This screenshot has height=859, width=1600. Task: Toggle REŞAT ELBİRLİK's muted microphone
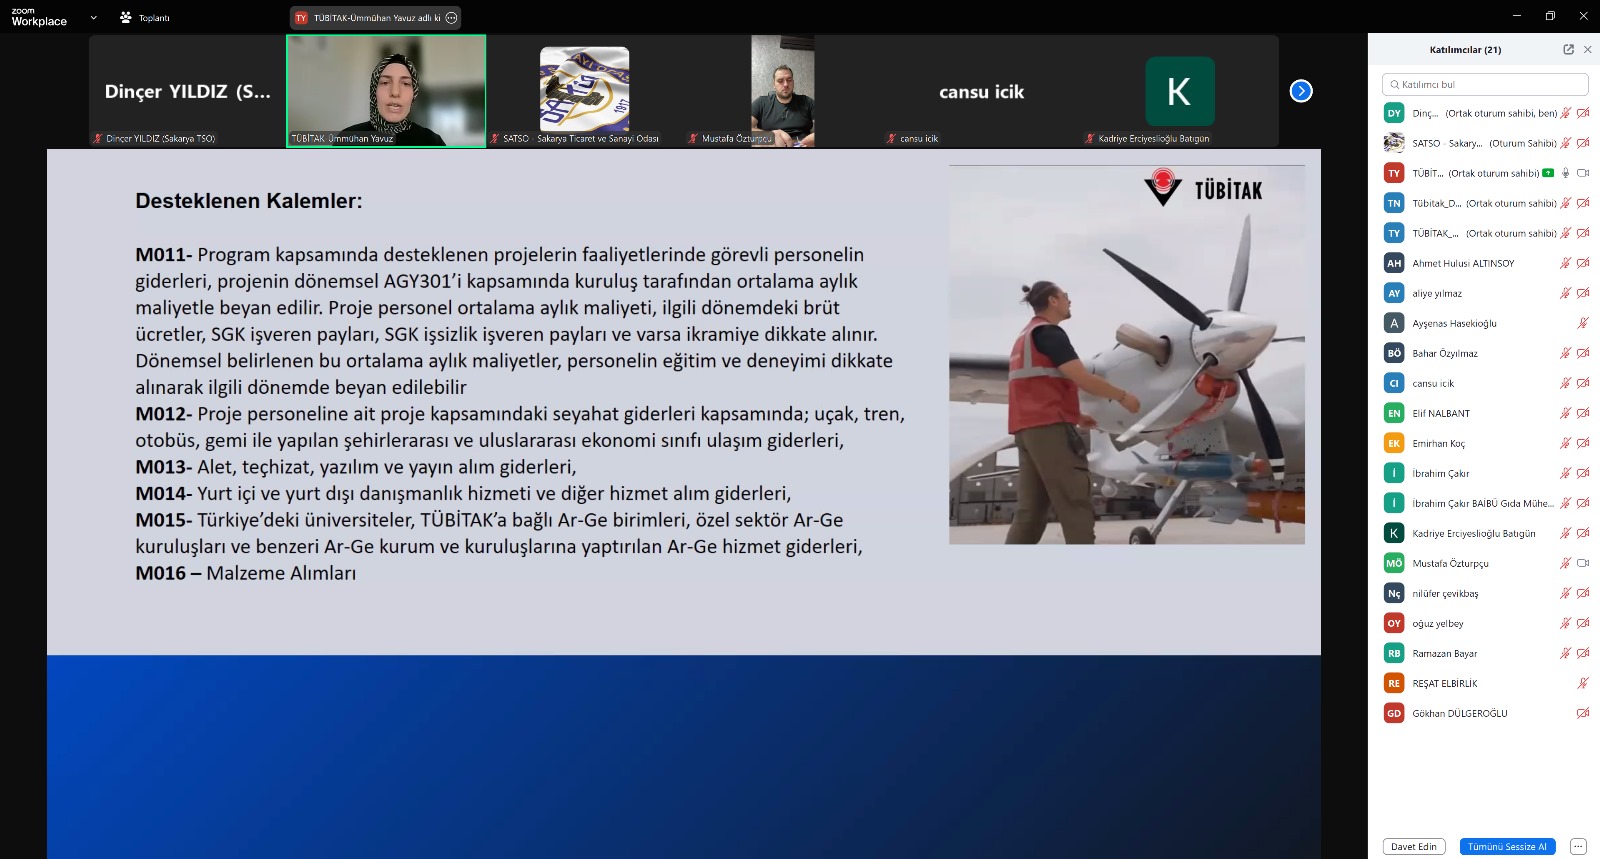coord(1583,683)
